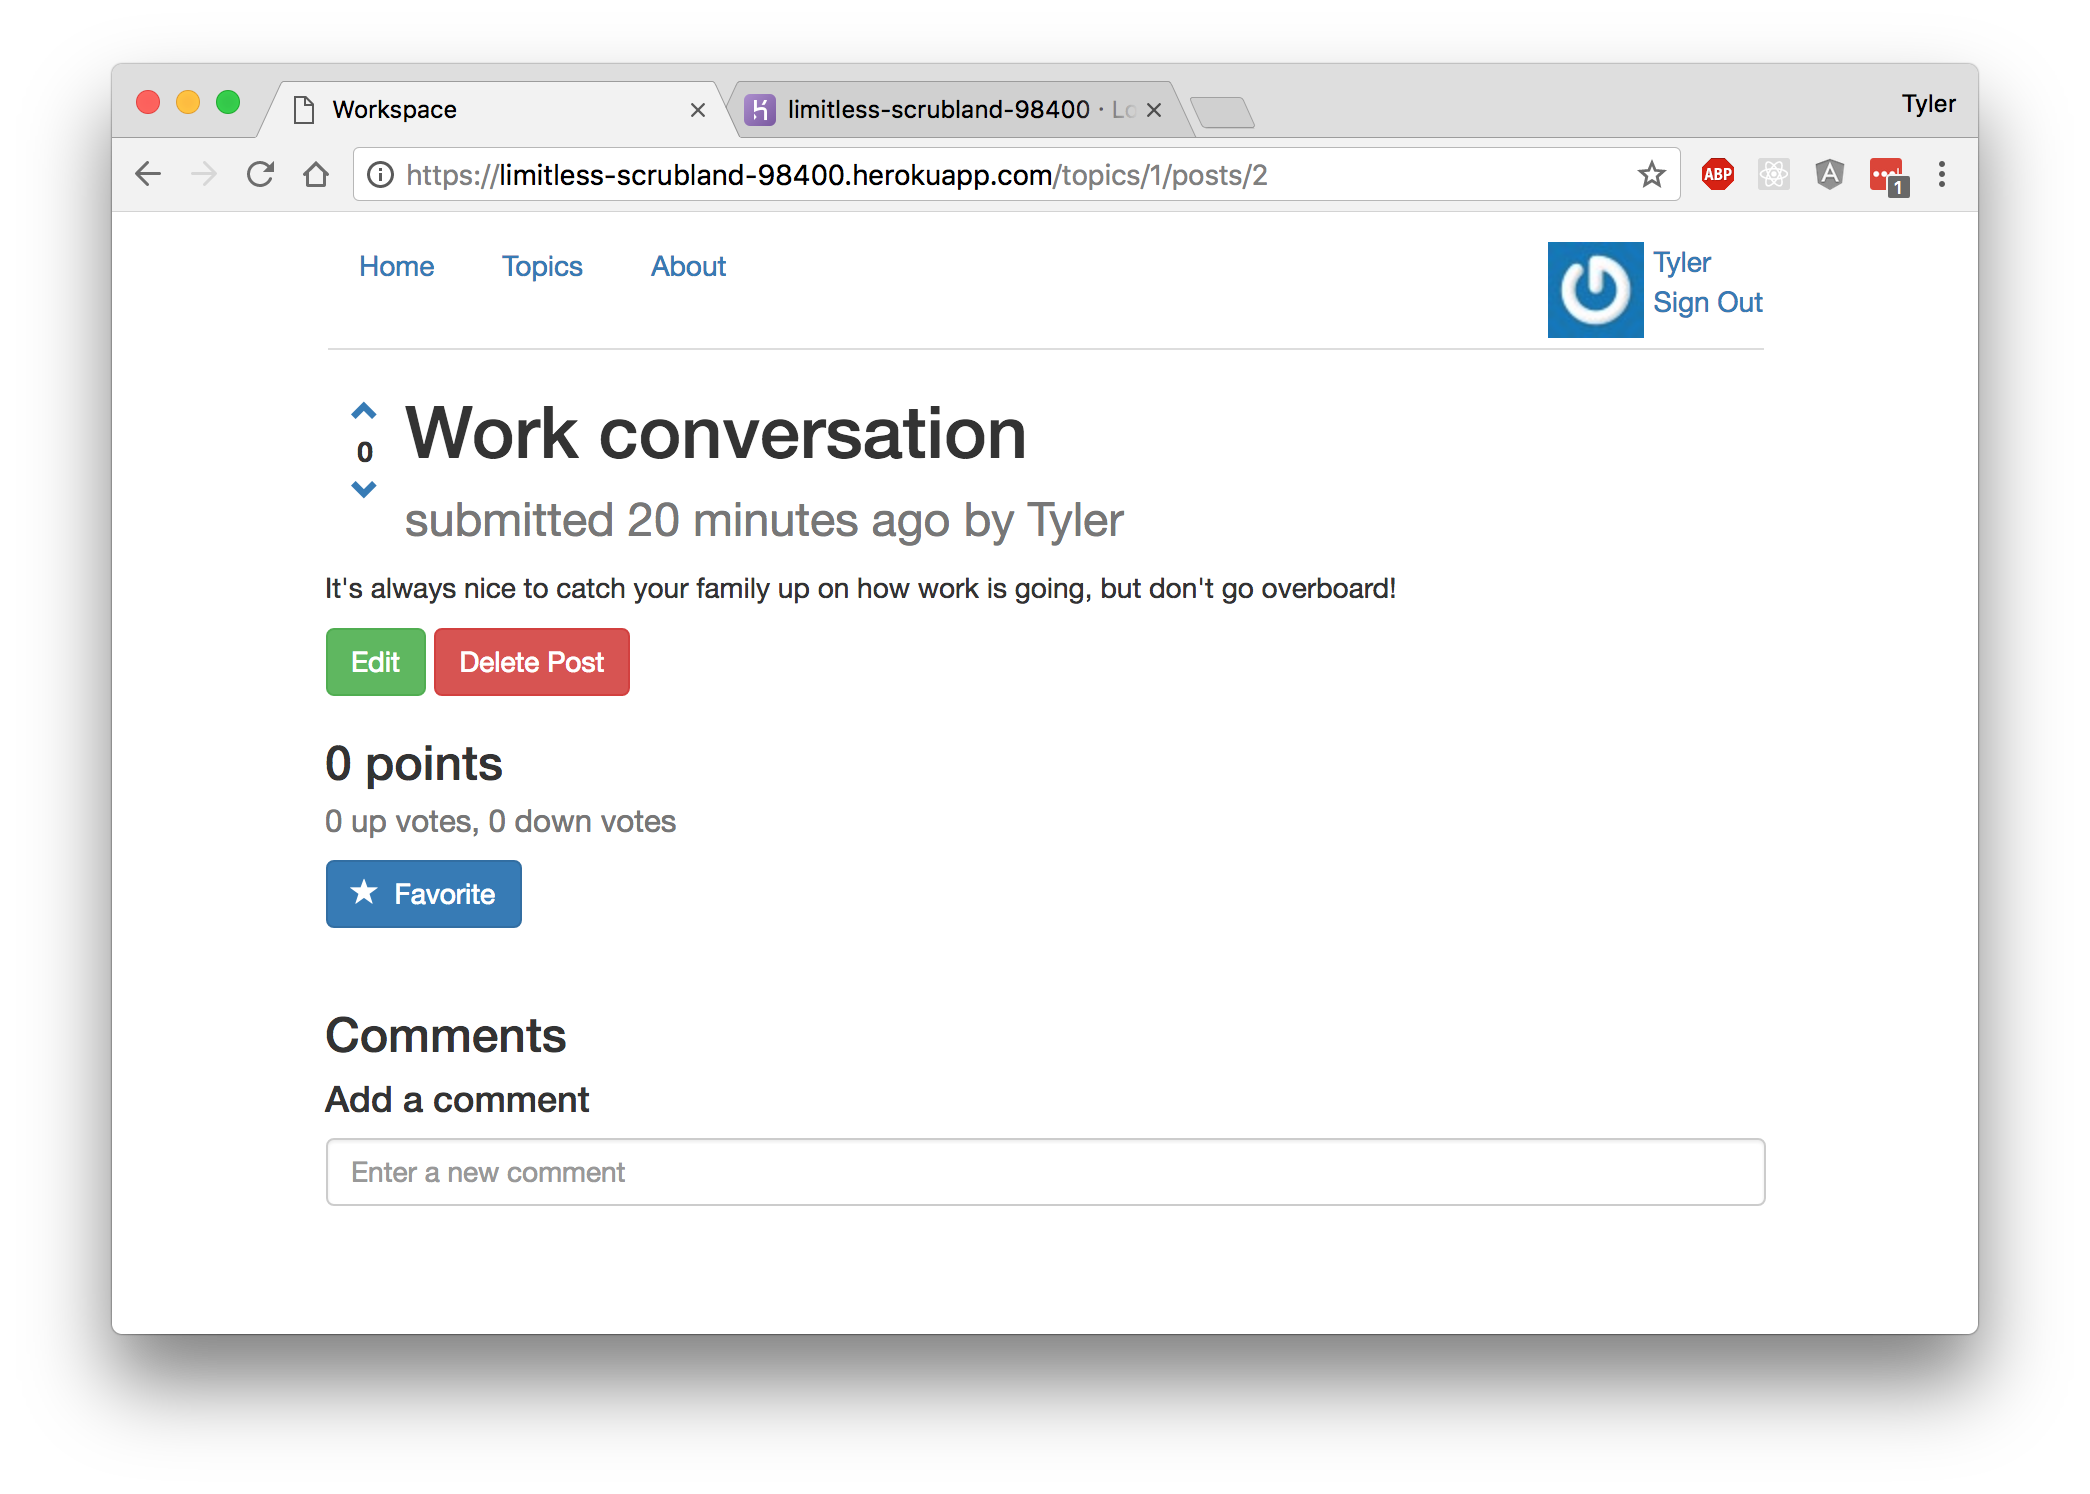Reload the current page

point(260,175)
